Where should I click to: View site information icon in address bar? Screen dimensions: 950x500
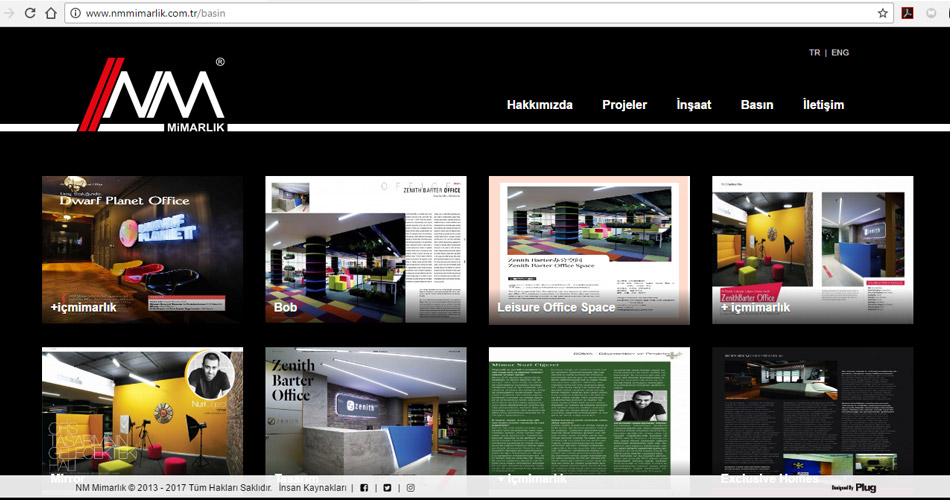click(x=75, y=13)
